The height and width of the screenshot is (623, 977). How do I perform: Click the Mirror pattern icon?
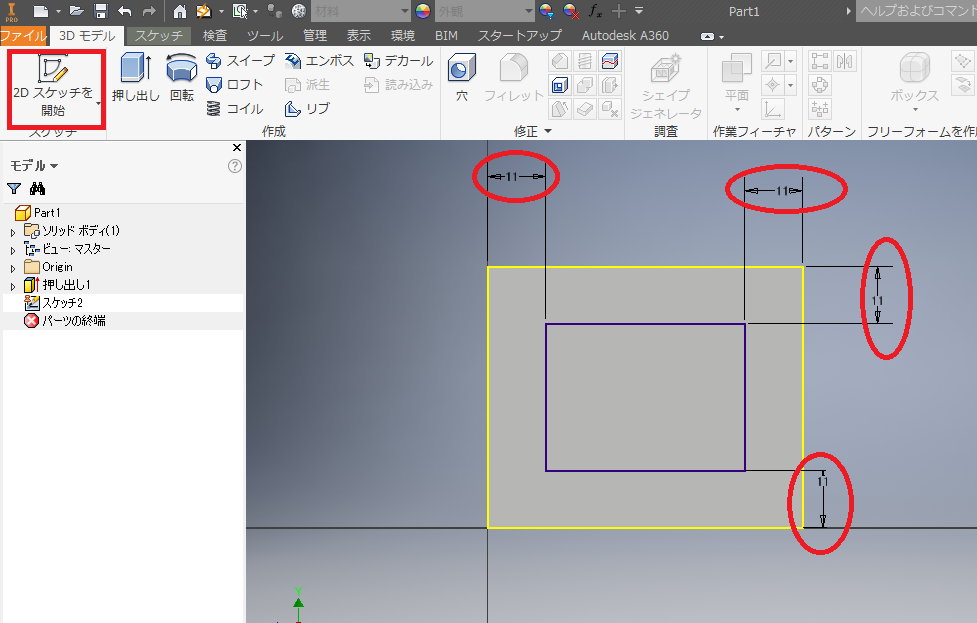(x=844, y=61)
